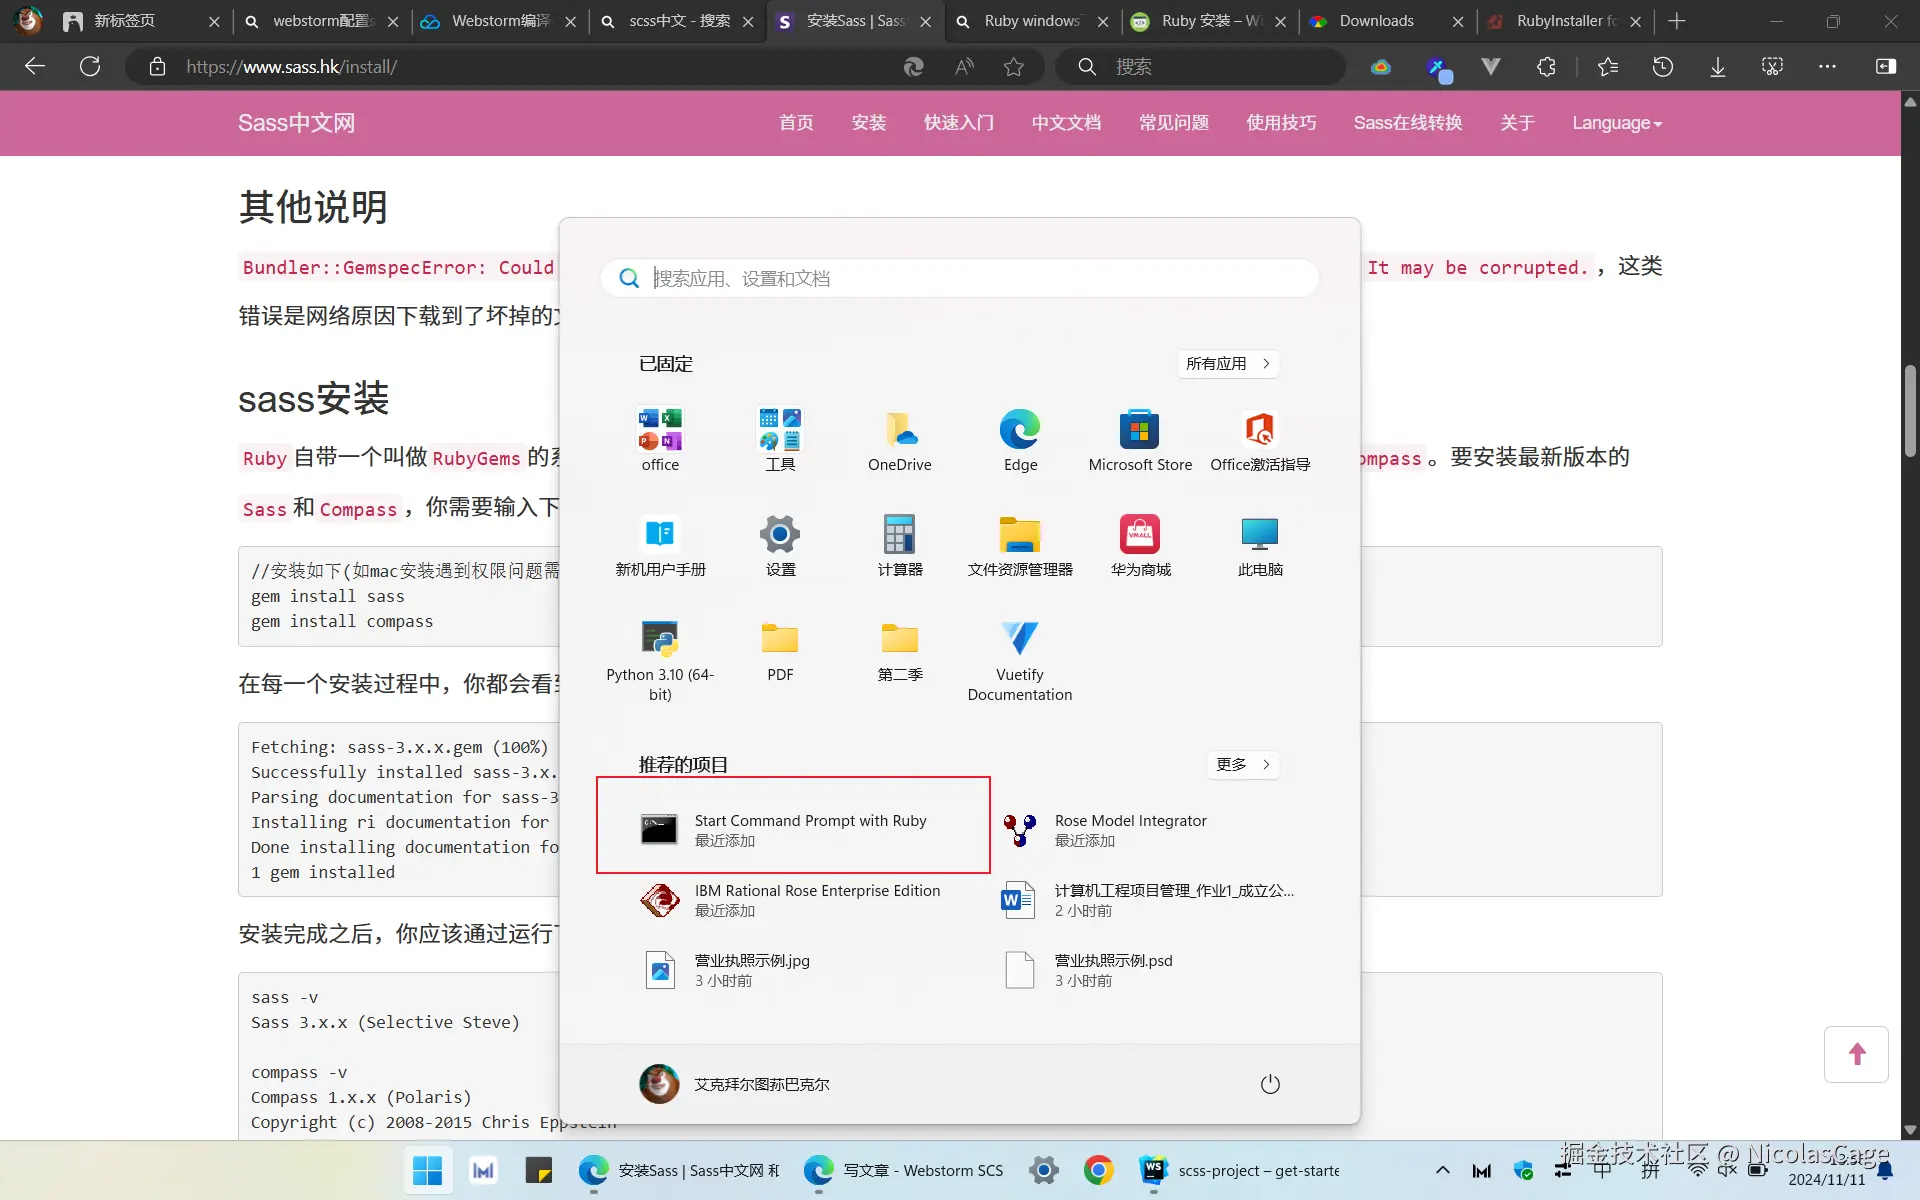Select 快速入门 in site navigation
The height and width of the screenshot is (1200, 1920).
958,123
